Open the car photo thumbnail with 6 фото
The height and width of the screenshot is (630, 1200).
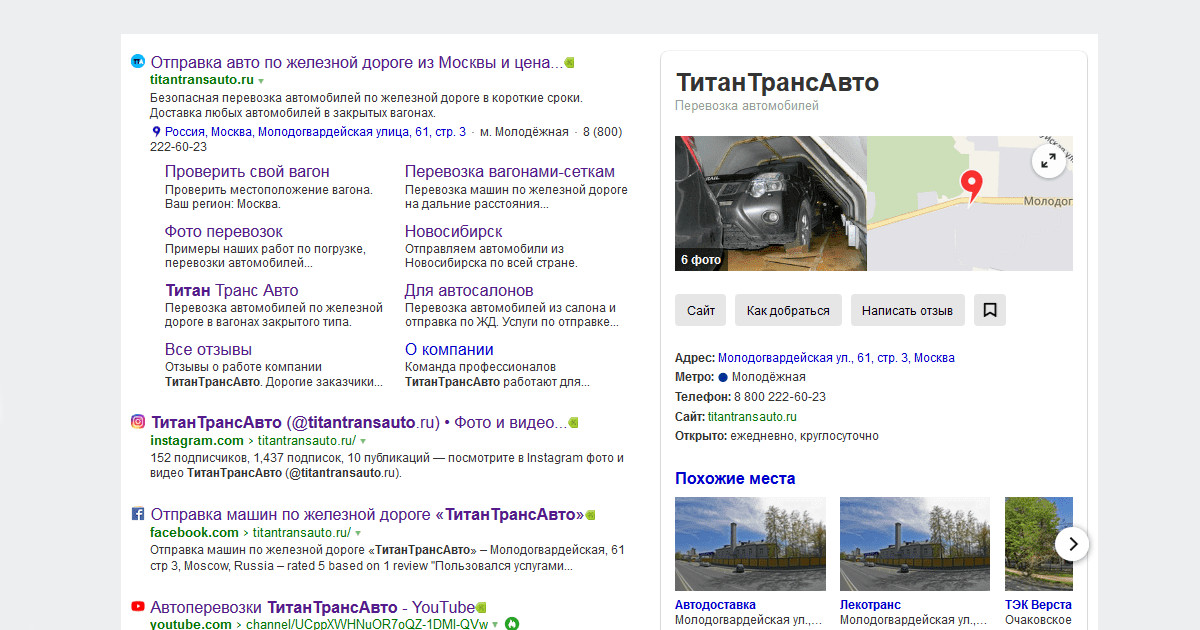(x=771, y=203)
